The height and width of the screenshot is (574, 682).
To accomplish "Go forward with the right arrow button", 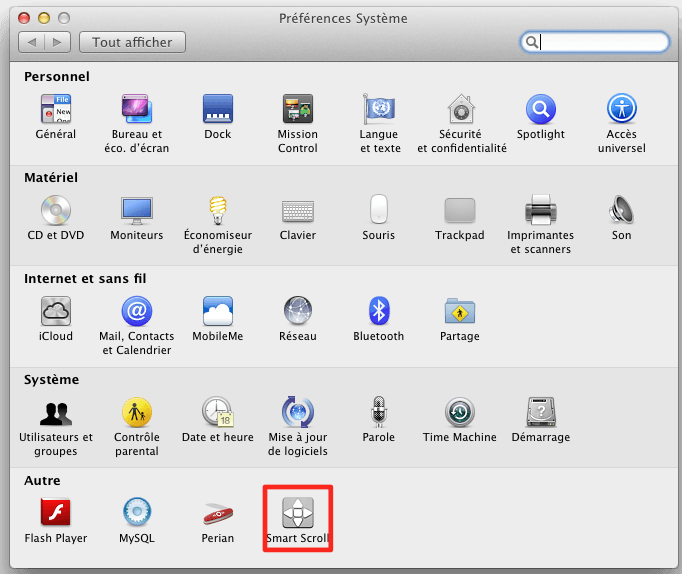I will [x=58, y=42].
